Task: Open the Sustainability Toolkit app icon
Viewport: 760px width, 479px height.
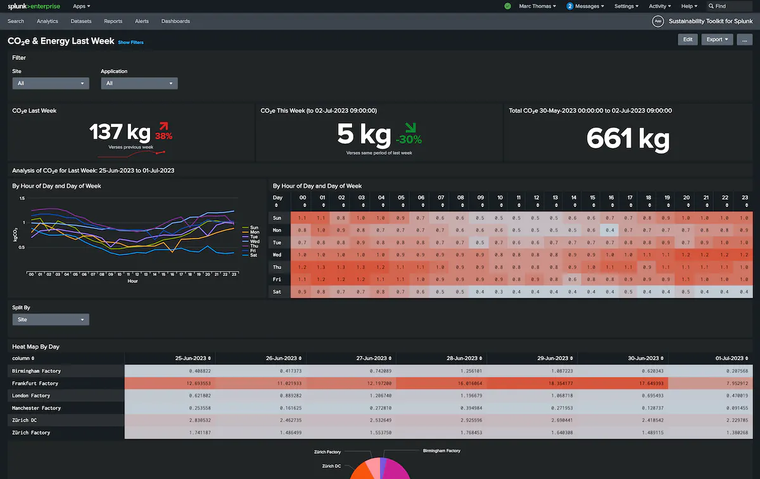Action: tap(657, 21)
